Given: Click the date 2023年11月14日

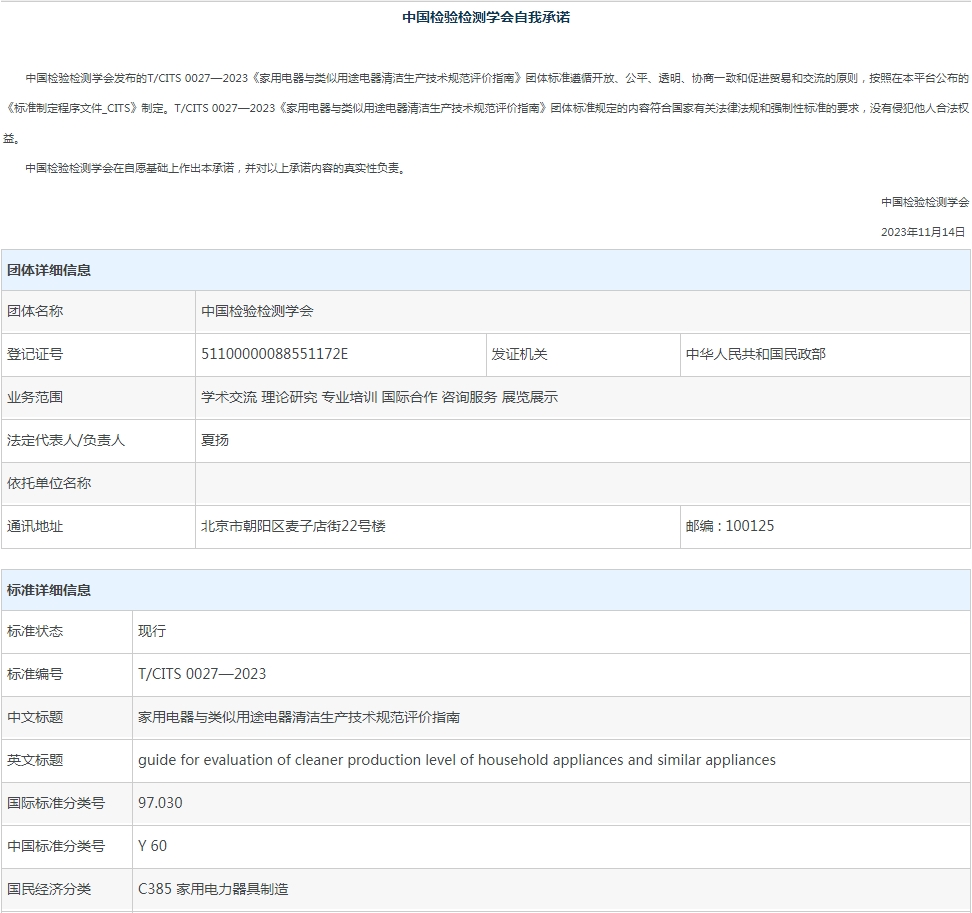Looking at the screenshot, I should (x=923, y=232).
